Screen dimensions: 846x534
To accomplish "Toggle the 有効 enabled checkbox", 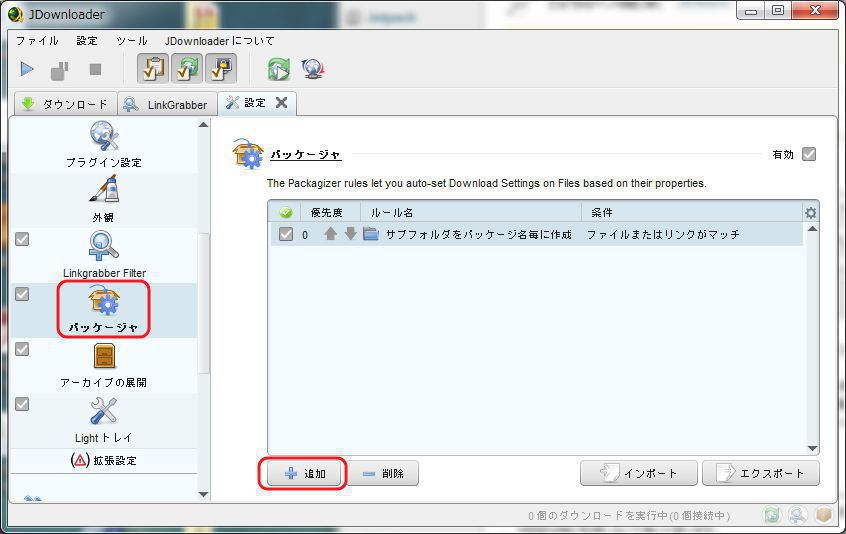I will coord(809,154).
